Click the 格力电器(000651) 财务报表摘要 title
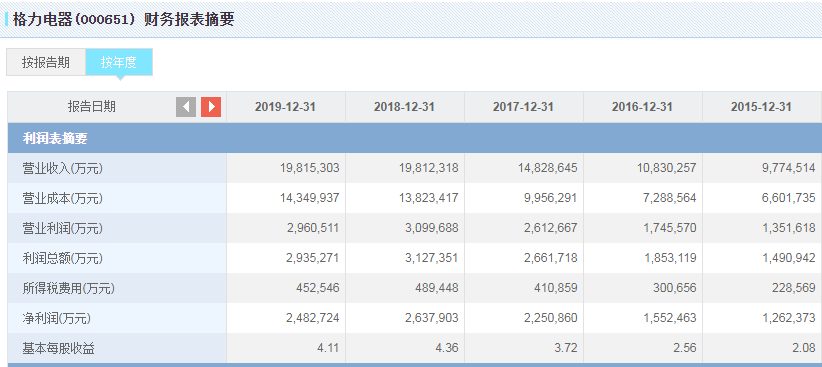 click(x=124, y=19)
